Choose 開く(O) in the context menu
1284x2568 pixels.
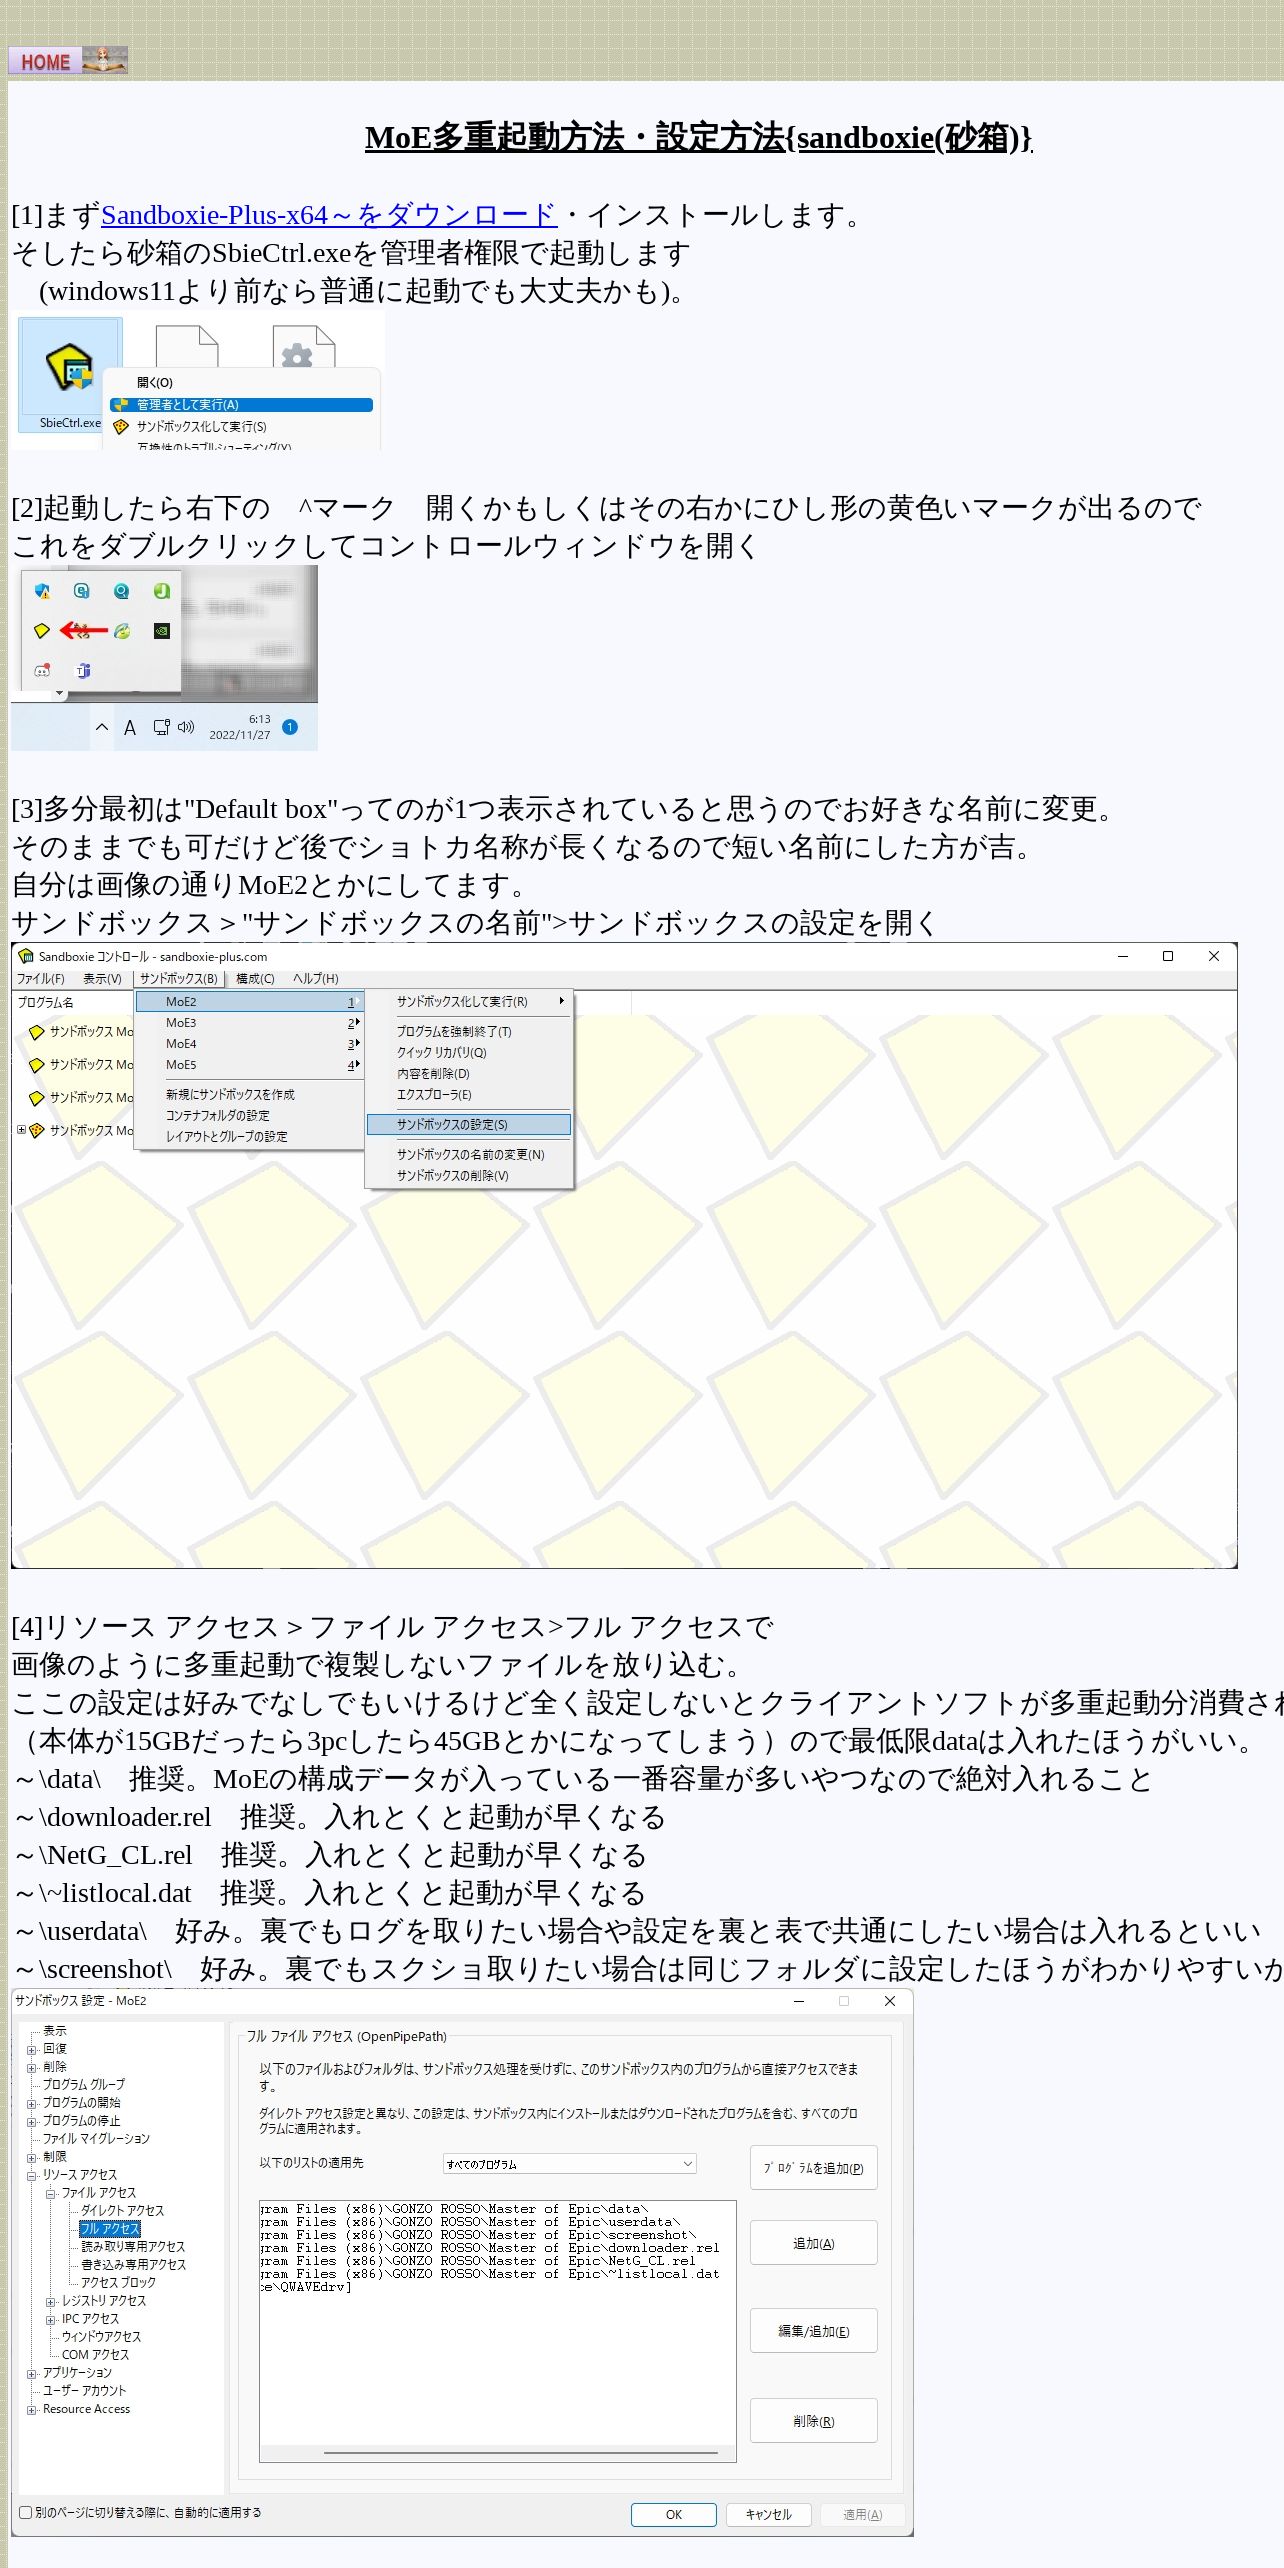pos(154,383)
